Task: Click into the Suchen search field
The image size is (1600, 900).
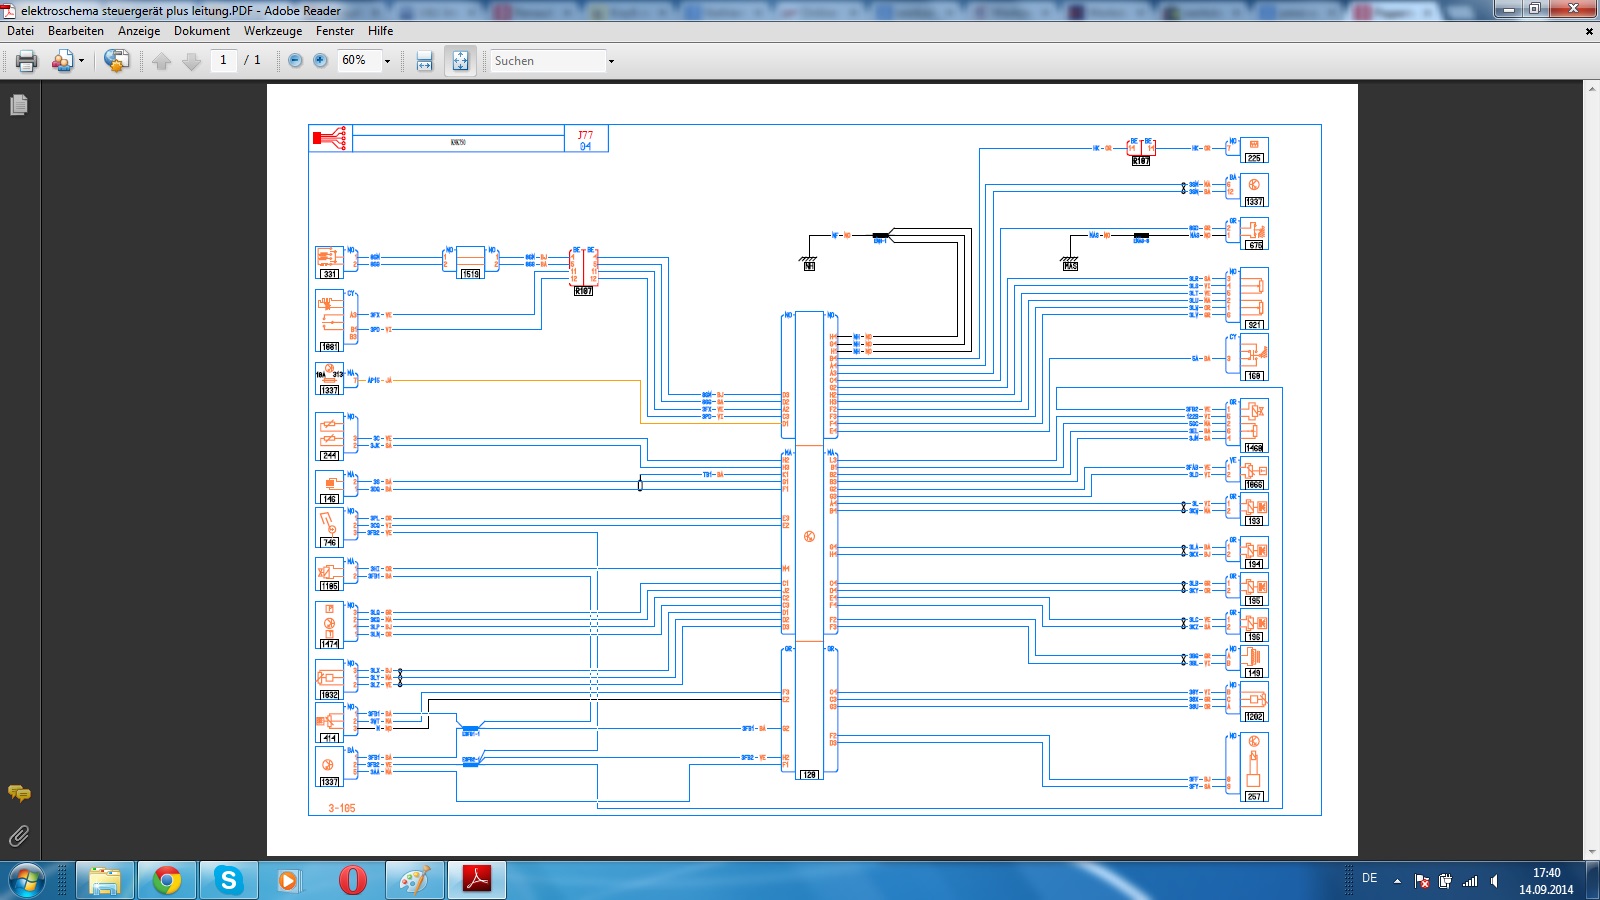Action: (548, 61)
